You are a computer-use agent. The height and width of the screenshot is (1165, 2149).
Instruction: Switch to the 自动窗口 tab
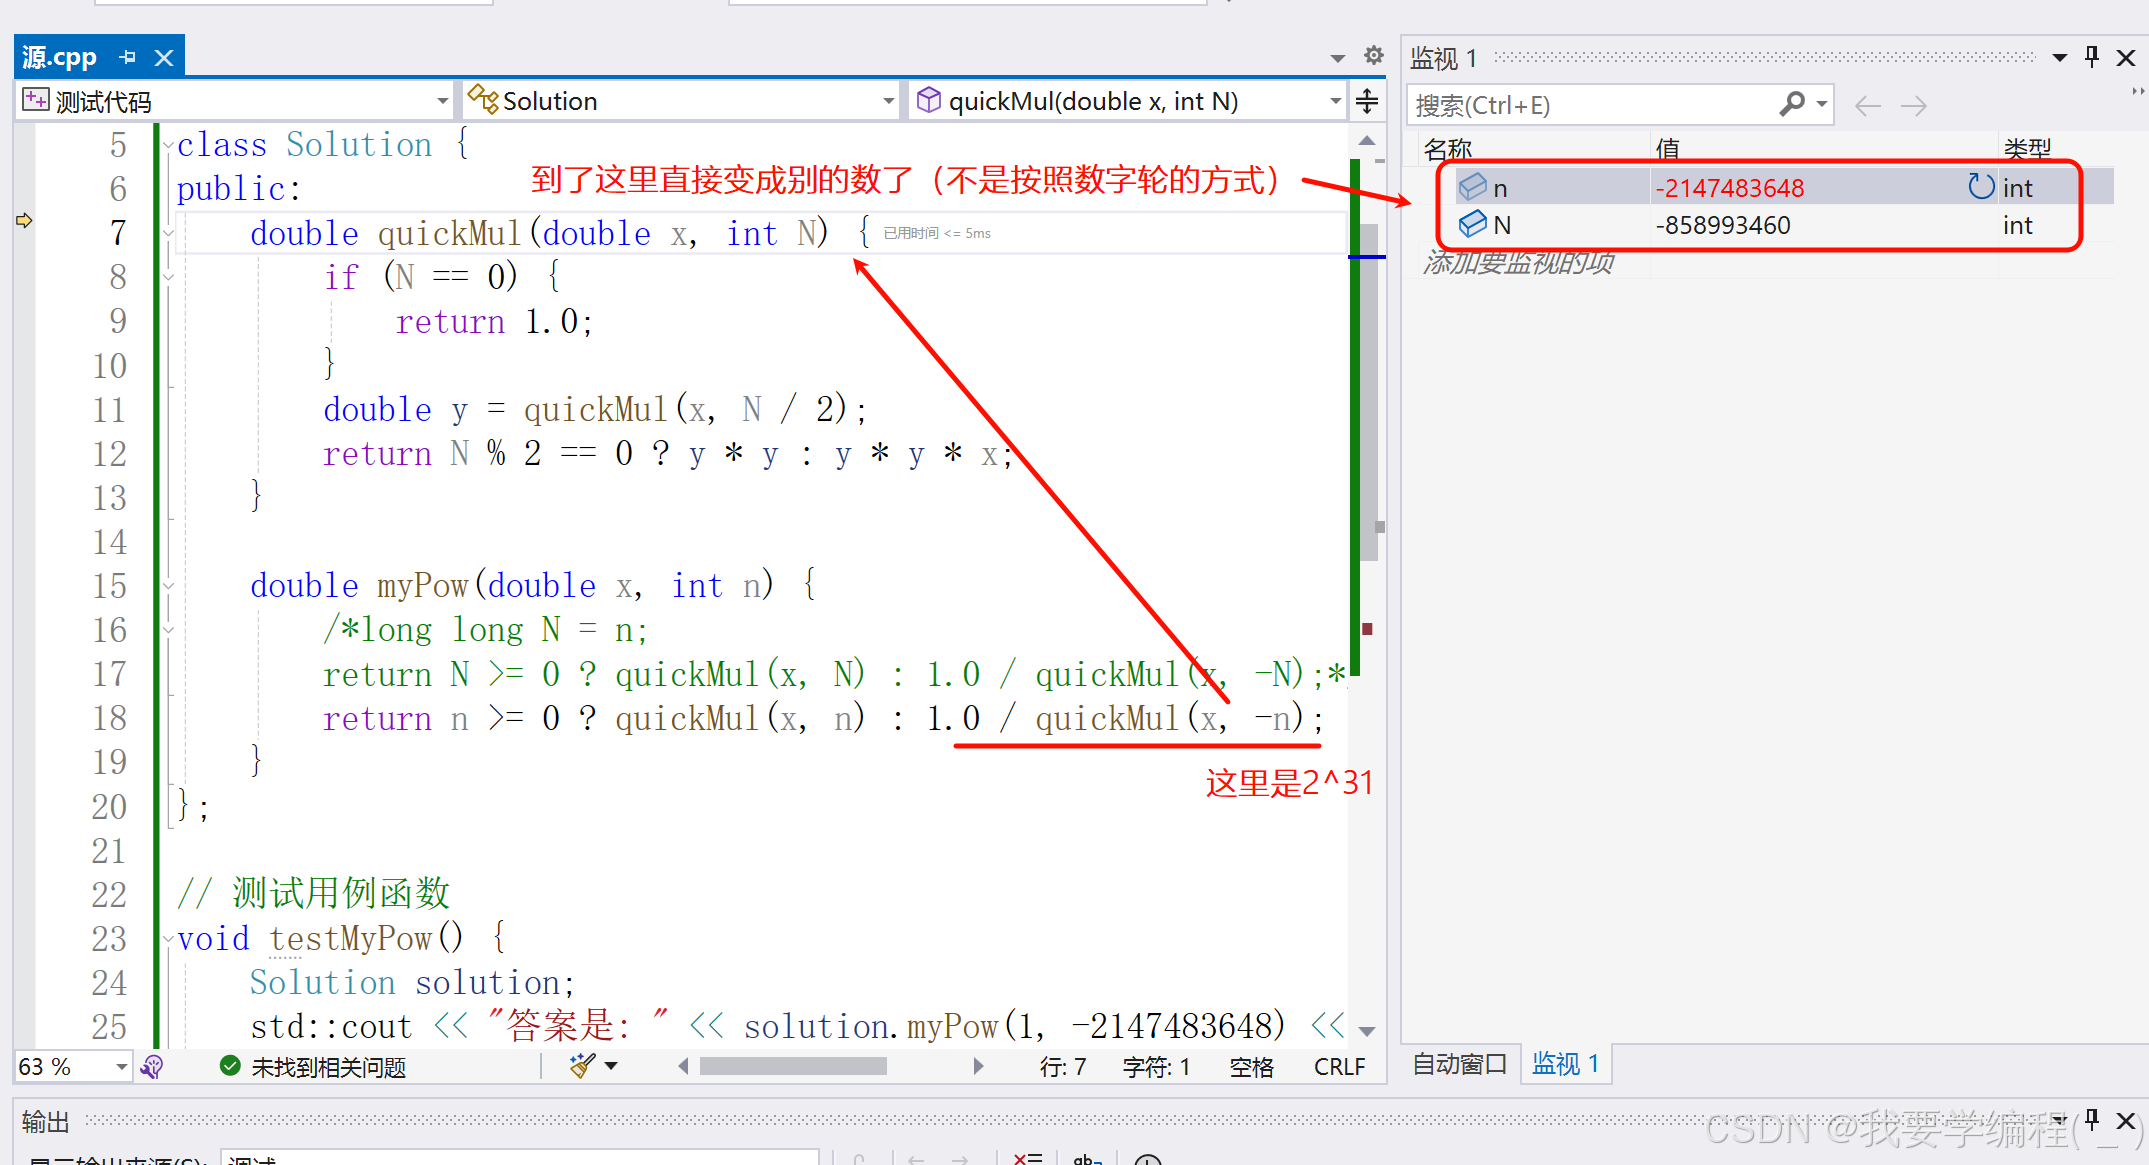(1459, 1063)
